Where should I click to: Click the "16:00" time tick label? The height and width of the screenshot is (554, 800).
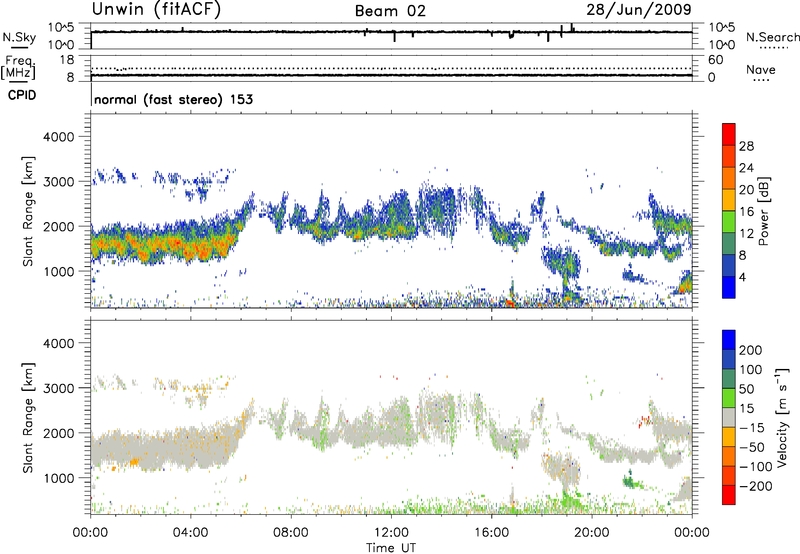(491, 533)
